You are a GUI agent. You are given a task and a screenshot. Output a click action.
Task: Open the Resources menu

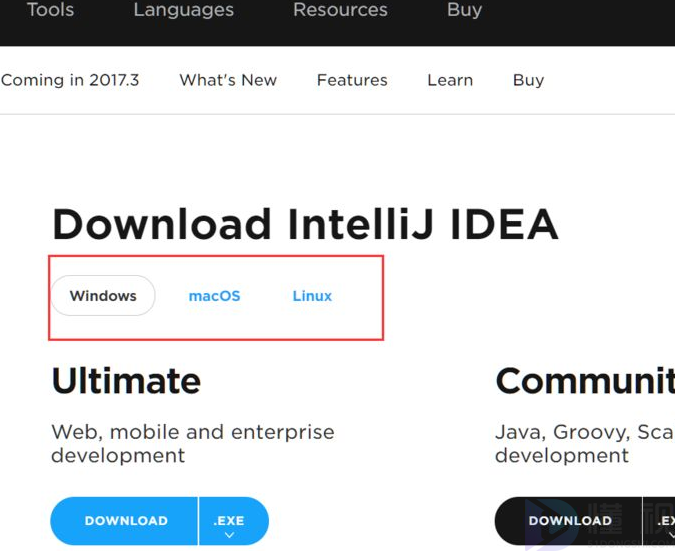pyautogui.click(x=340, y=9)
